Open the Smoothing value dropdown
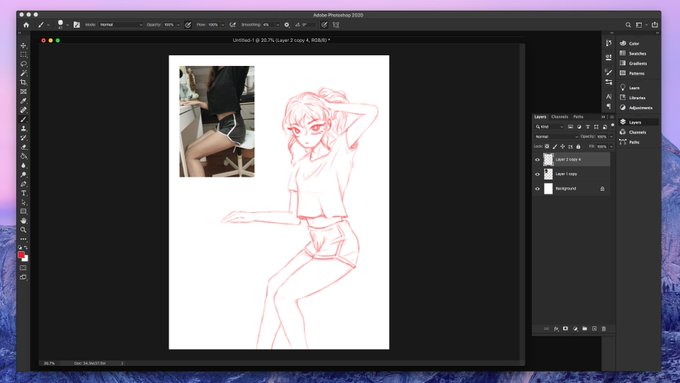This screenshot has width=680, height=383. pos(278,25)
